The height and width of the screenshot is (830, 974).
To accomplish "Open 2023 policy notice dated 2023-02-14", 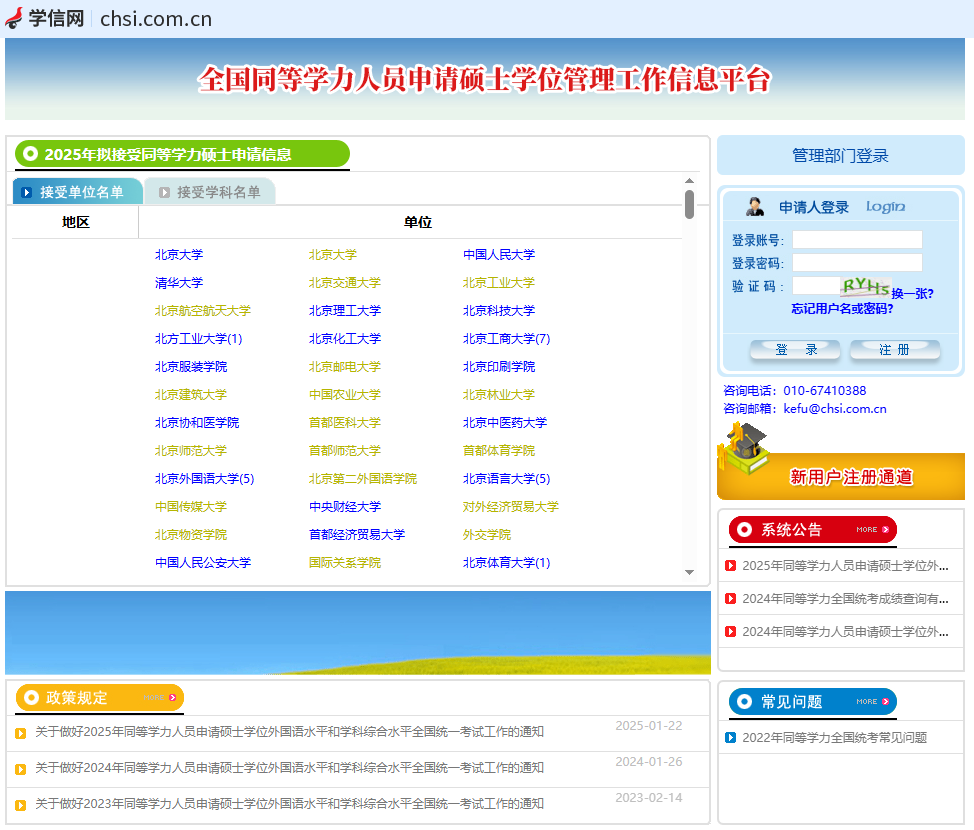I will [x=289, y=804].
